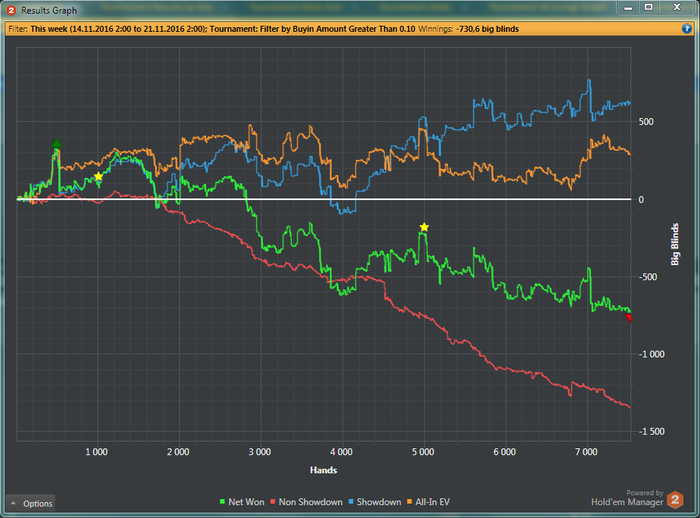Click the x-axis label 7 000

coord(587,452)
